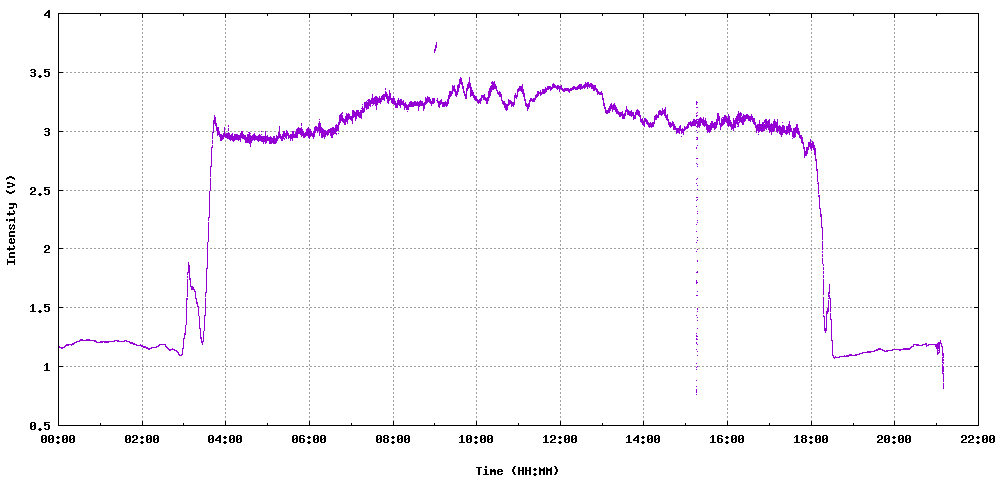
Task: Click the 4 intensity tick label
Action: pyautogui.click(x=48, y=14)
